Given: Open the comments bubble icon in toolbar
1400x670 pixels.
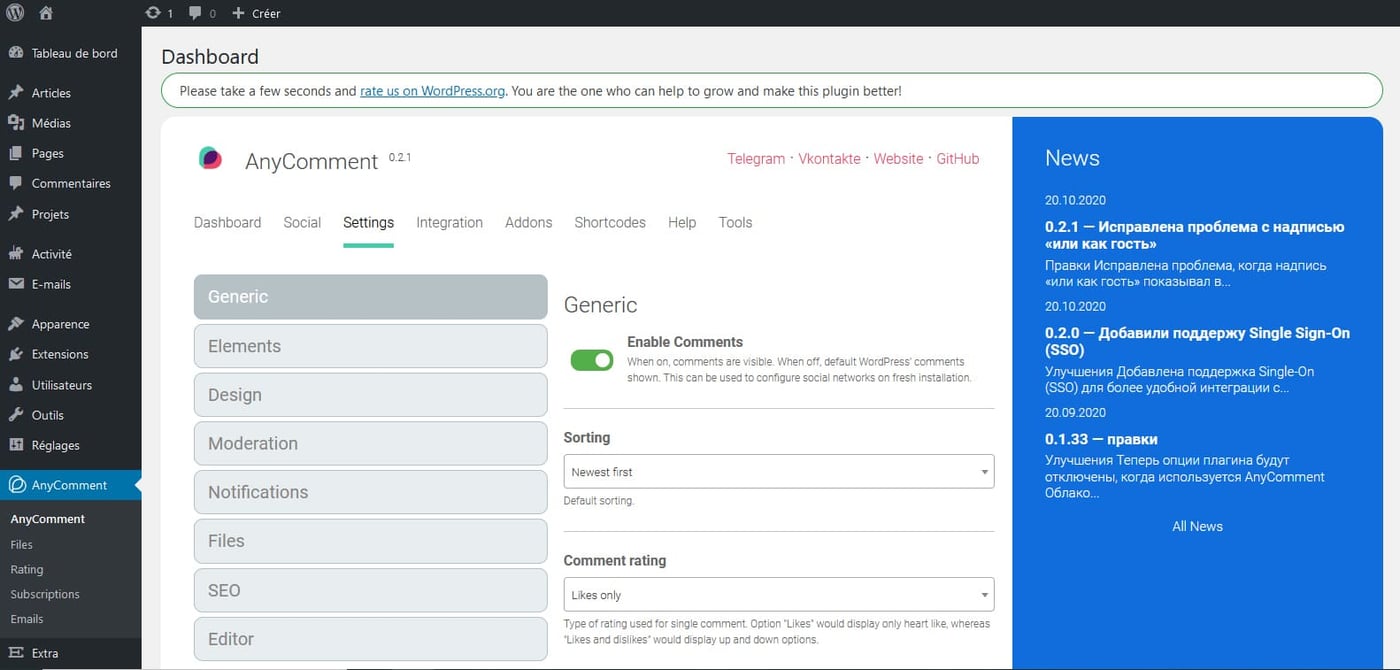Looking at the screenshot, I should click(x=196, y=13).
